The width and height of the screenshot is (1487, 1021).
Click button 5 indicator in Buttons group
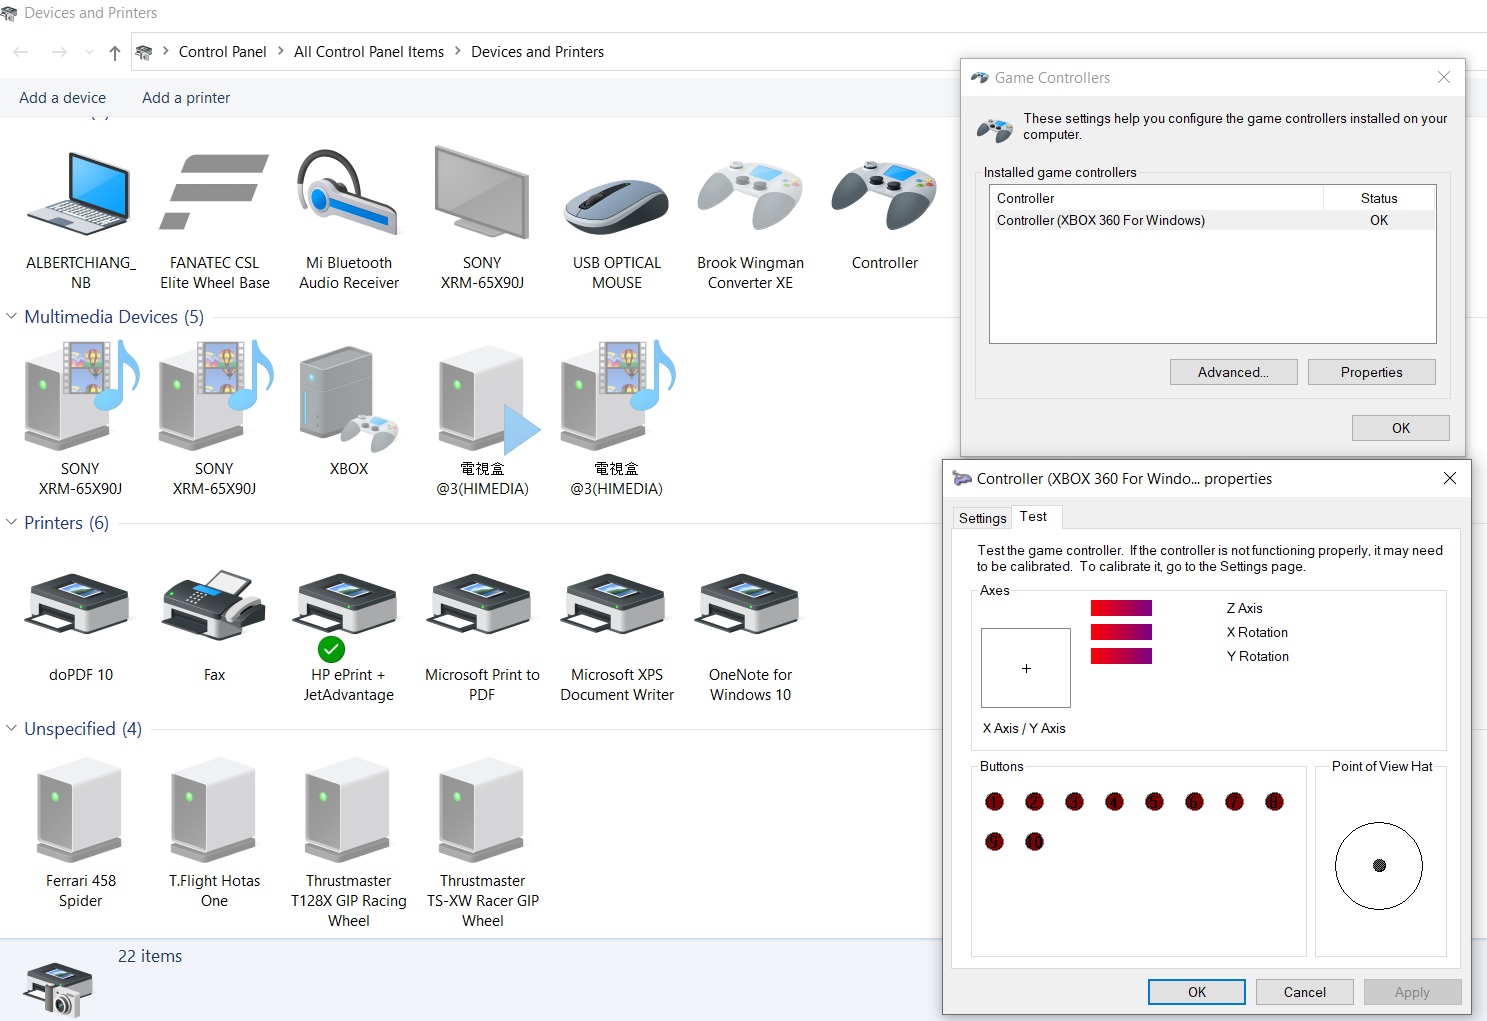coord(1154,802)
